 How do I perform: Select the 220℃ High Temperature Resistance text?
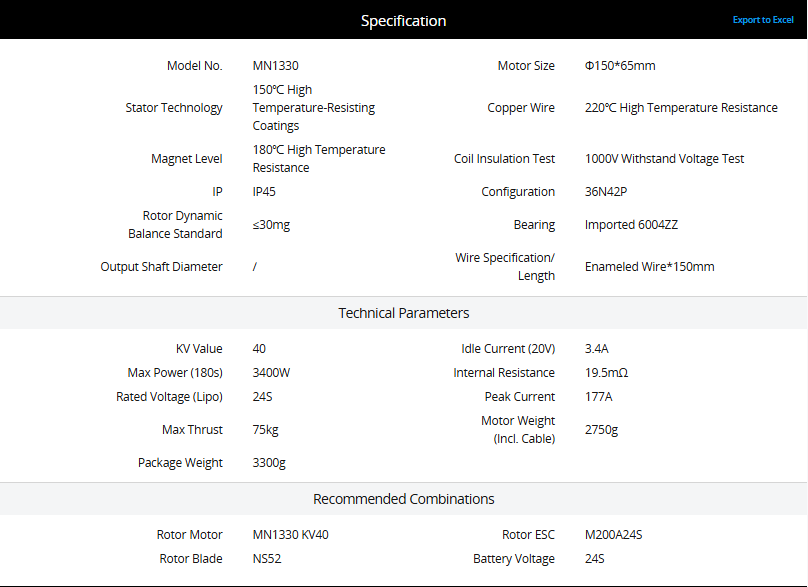point(681,107)
